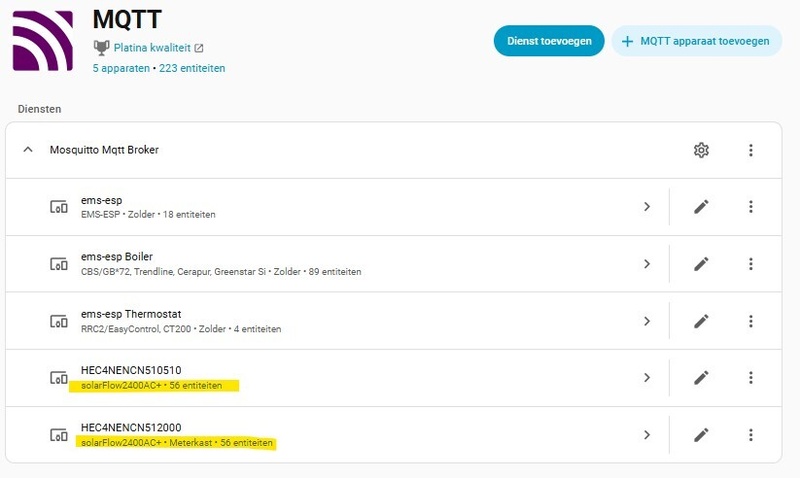Screen dimensions: 800x478
Task: Open Mosquitto Mqtt Broker settings gear
Action: (701, 150)
